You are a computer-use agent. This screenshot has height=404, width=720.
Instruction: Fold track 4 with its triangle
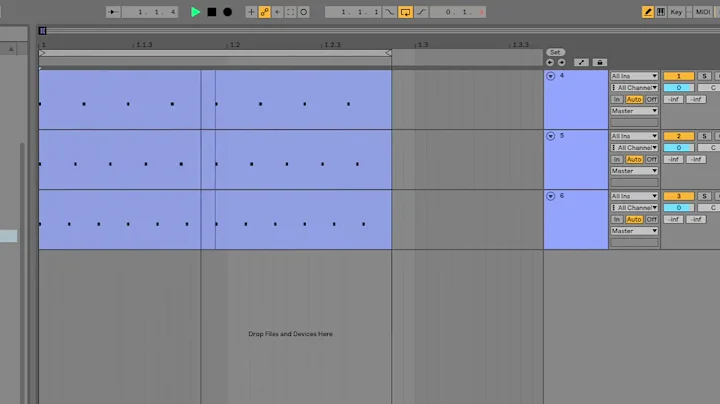[x=551, y=76]
